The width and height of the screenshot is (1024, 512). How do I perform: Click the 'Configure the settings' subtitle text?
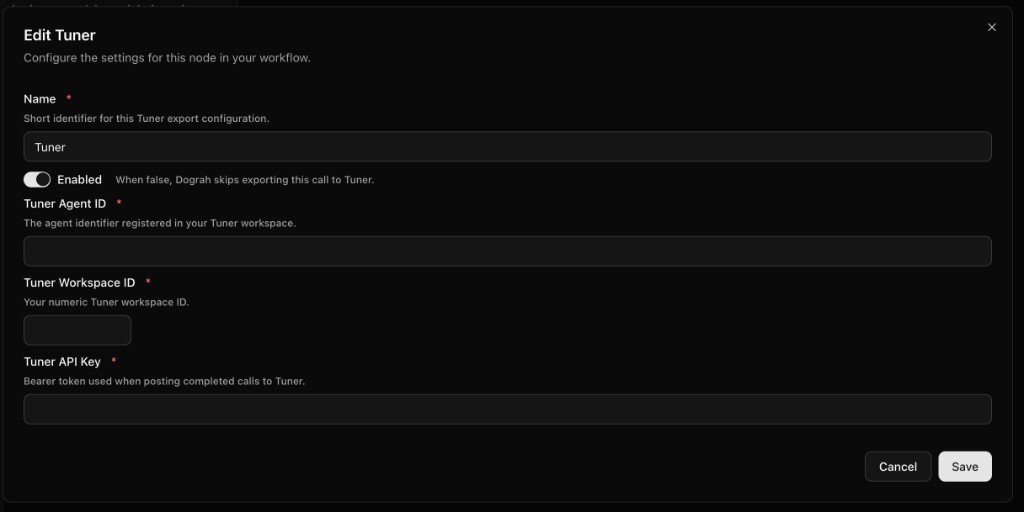[x=167, y=58]
